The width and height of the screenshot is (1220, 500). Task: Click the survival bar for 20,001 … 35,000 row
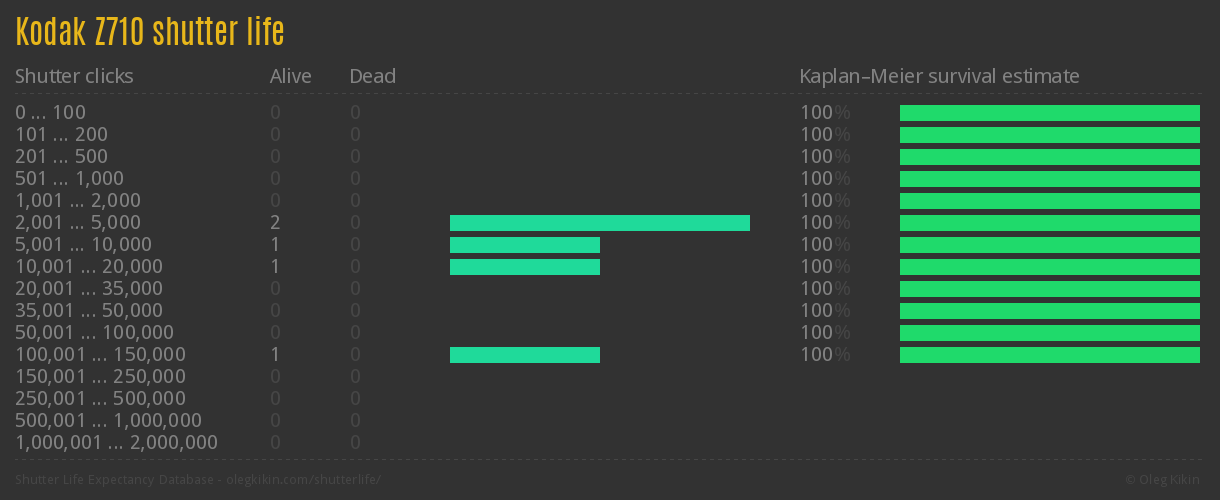[x=1049, y=289]
